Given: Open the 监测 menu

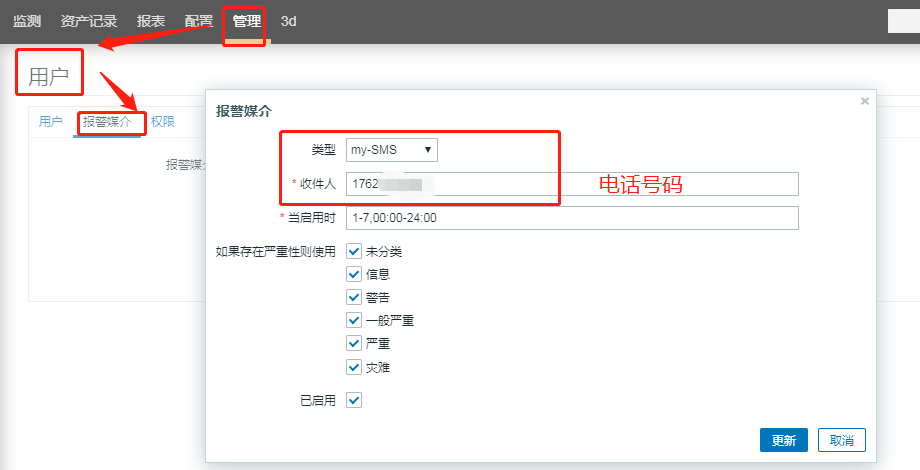Looking at the screenshot, I should pyautogui.click(x=27, y=21).
